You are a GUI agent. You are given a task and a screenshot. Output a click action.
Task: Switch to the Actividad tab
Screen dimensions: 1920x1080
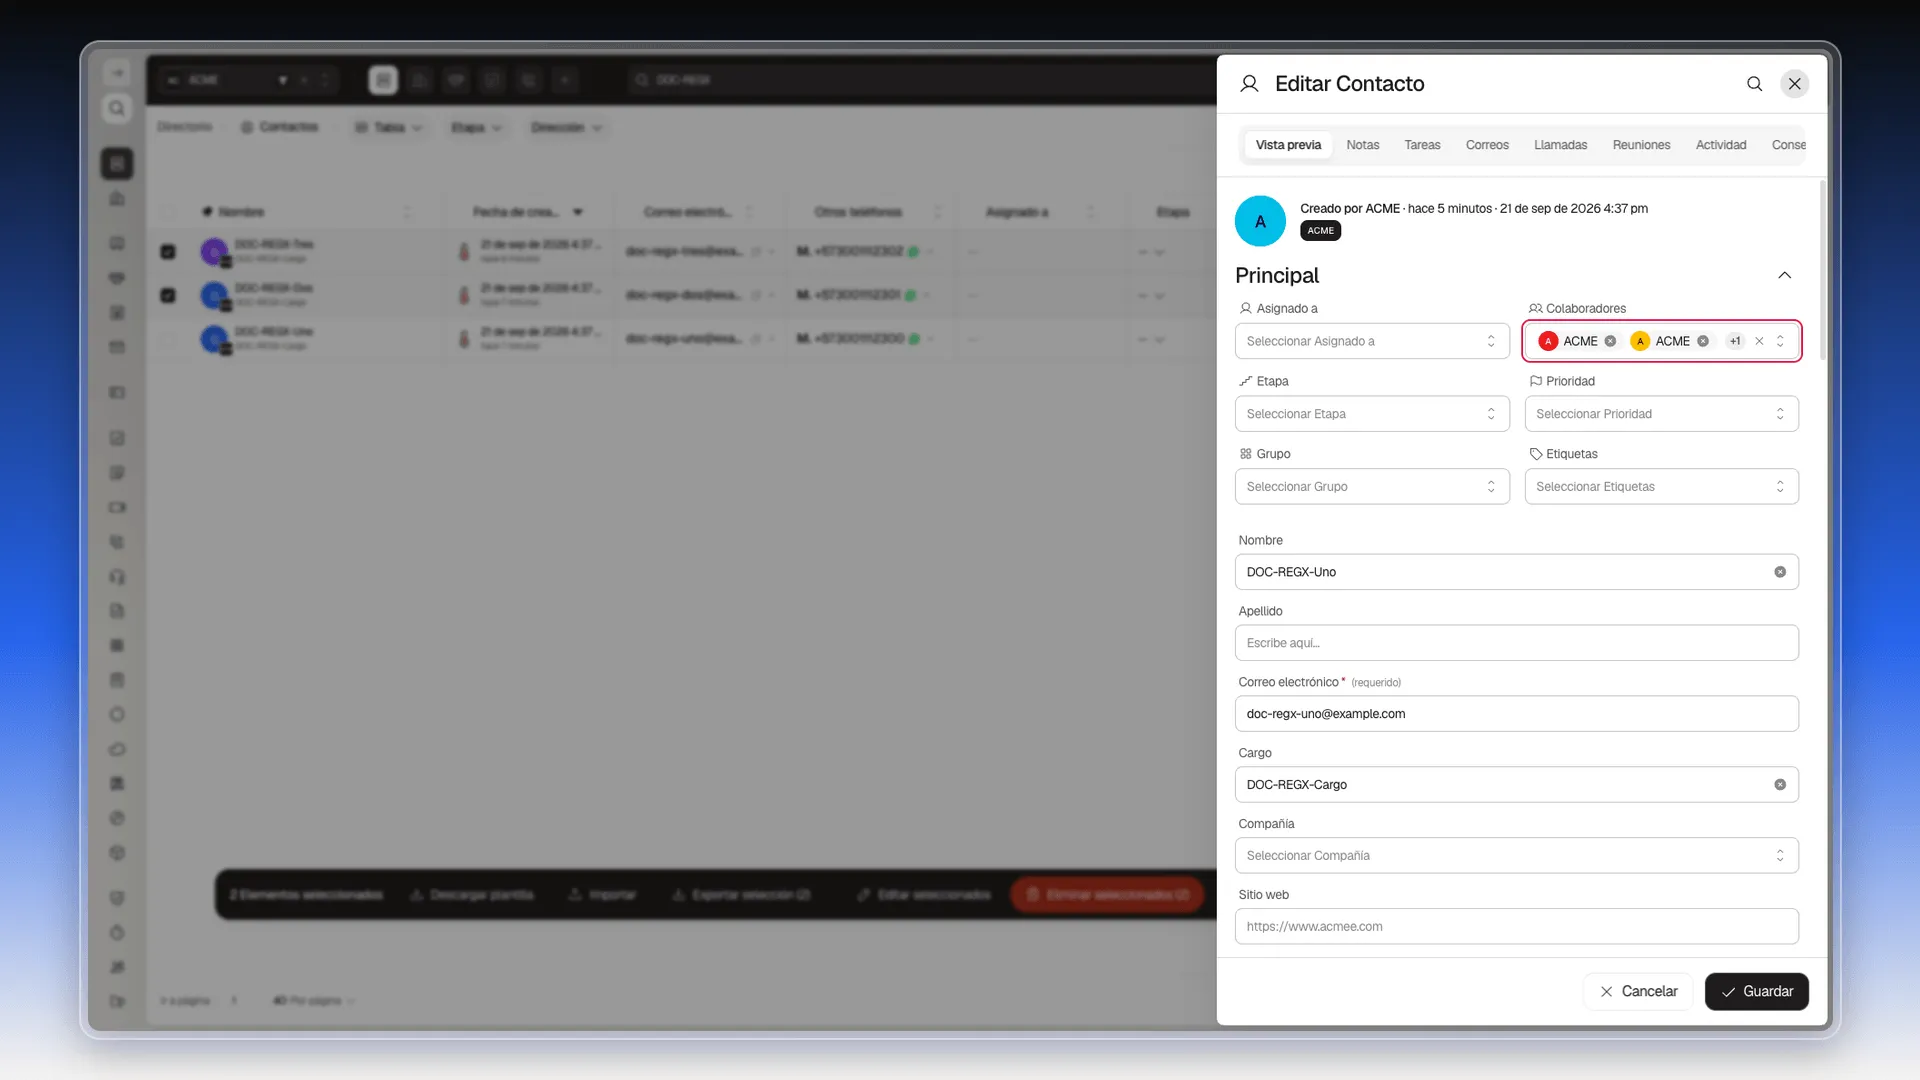(x=1720, y=145)
